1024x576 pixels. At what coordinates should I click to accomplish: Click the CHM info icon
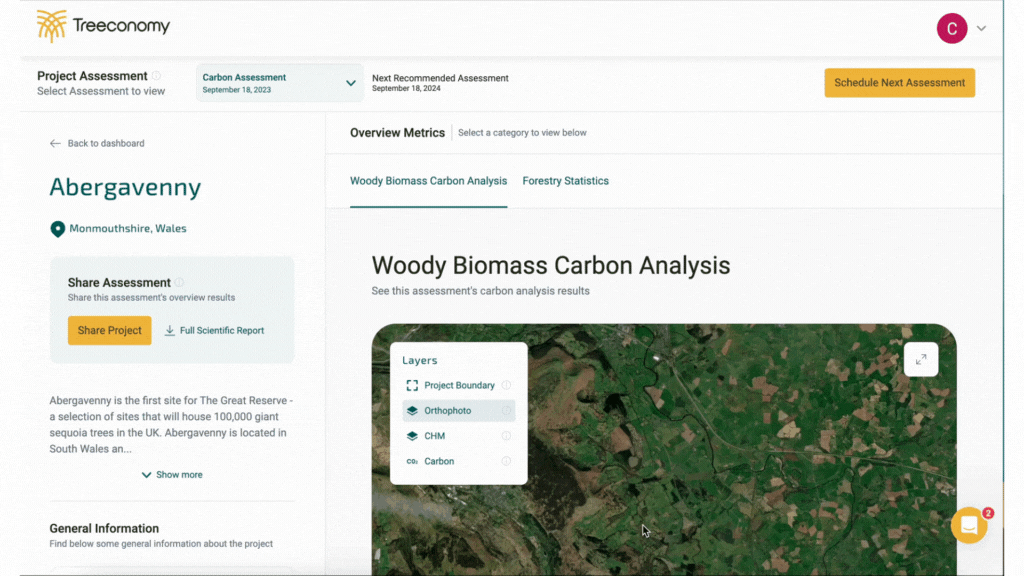click(x=506, y=436)
